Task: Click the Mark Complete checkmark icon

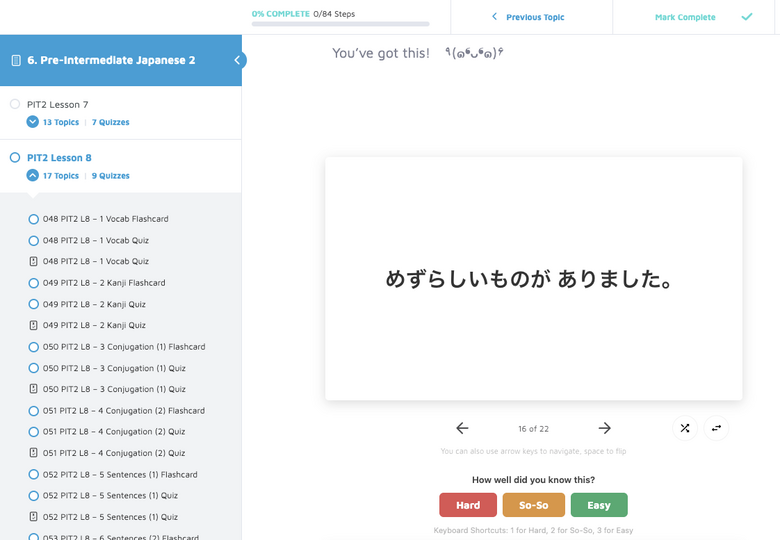Action: click(747, 17)
